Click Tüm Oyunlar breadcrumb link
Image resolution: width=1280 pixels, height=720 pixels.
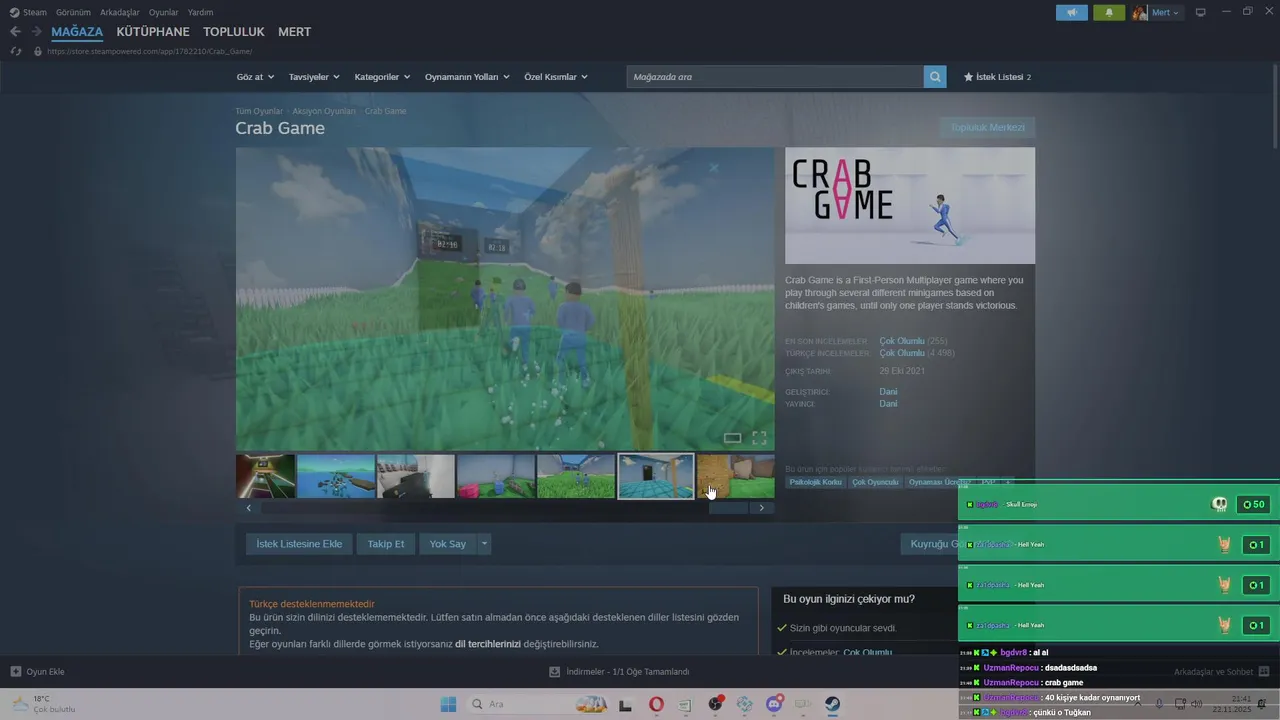[x=259, y=111]
